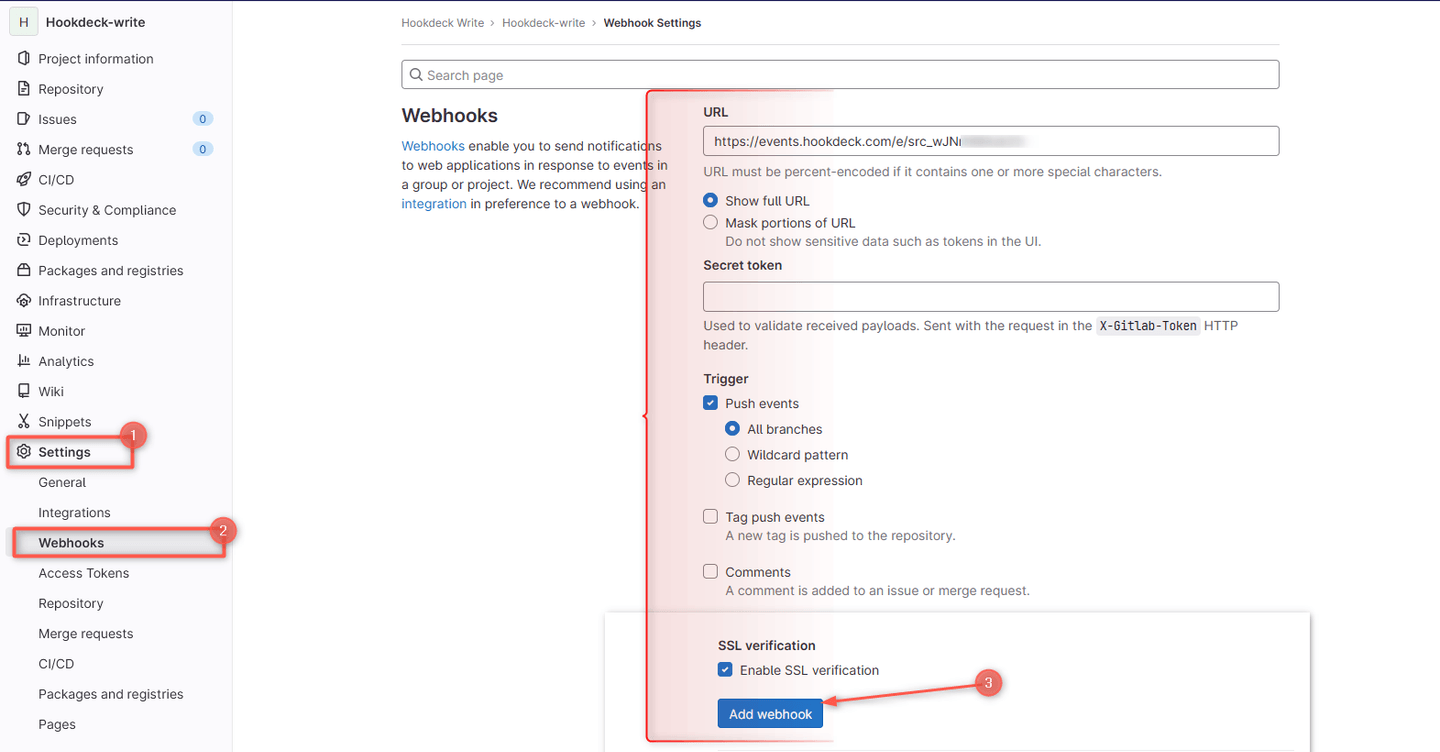Enable the Tag push events checkbox
The height and width of the screenshot is (752, 1440).
pyautogui.click(x=710, y=516)
